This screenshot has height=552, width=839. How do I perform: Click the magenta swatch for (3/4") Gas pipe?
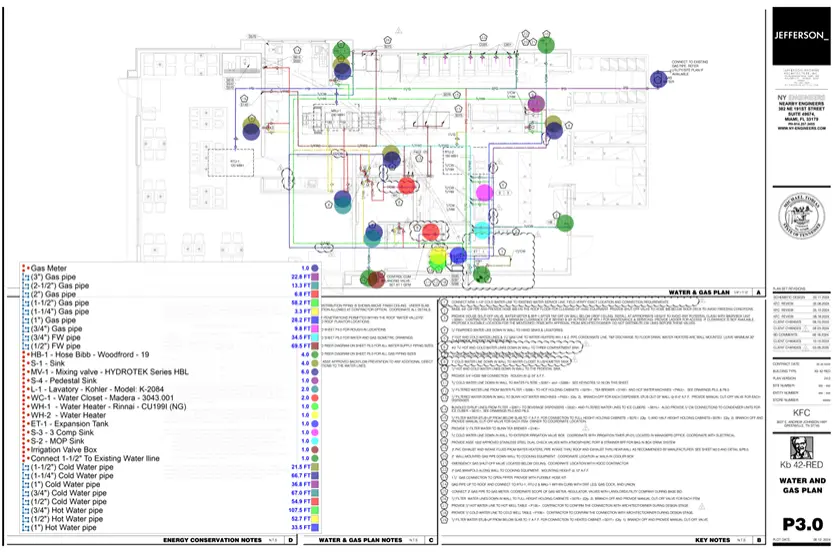pos(315,329)
